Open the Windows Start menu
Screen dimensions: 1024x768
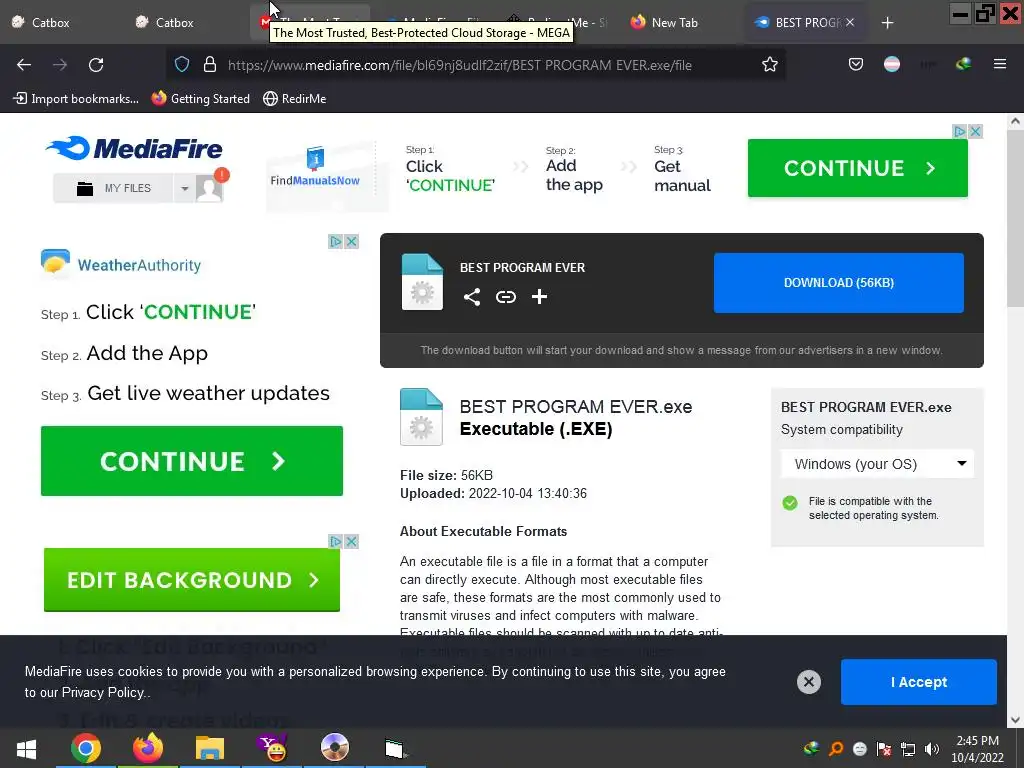click(26, 748)
